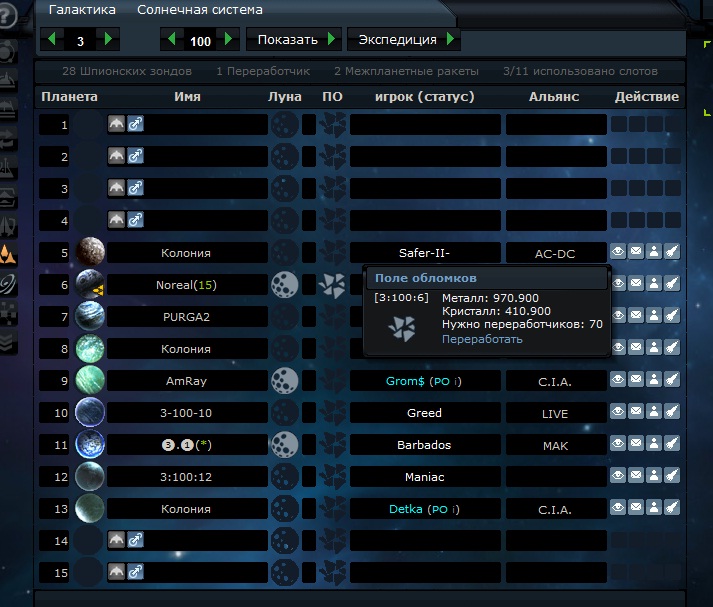Eye icon in Detka row
713x607 pixels.
click(x=618, y=507)
